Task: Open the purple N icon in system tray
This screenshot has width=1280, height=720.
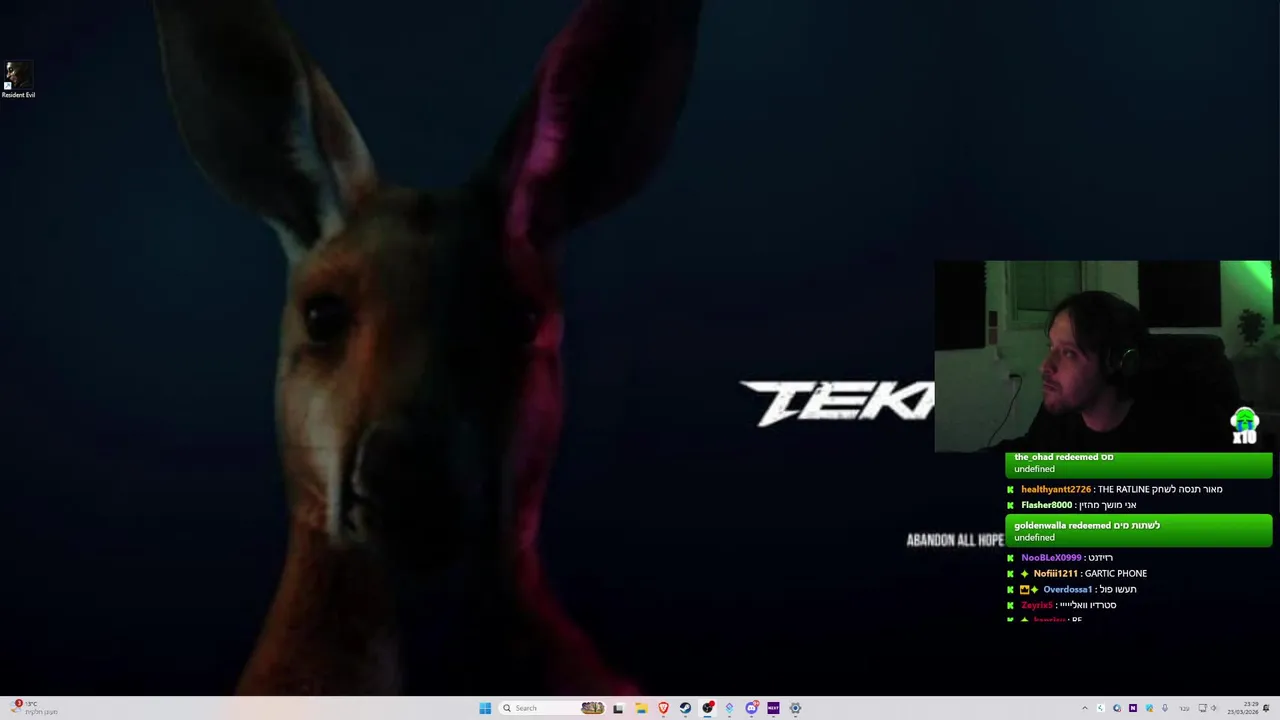Action: [x=1133, y=708]
